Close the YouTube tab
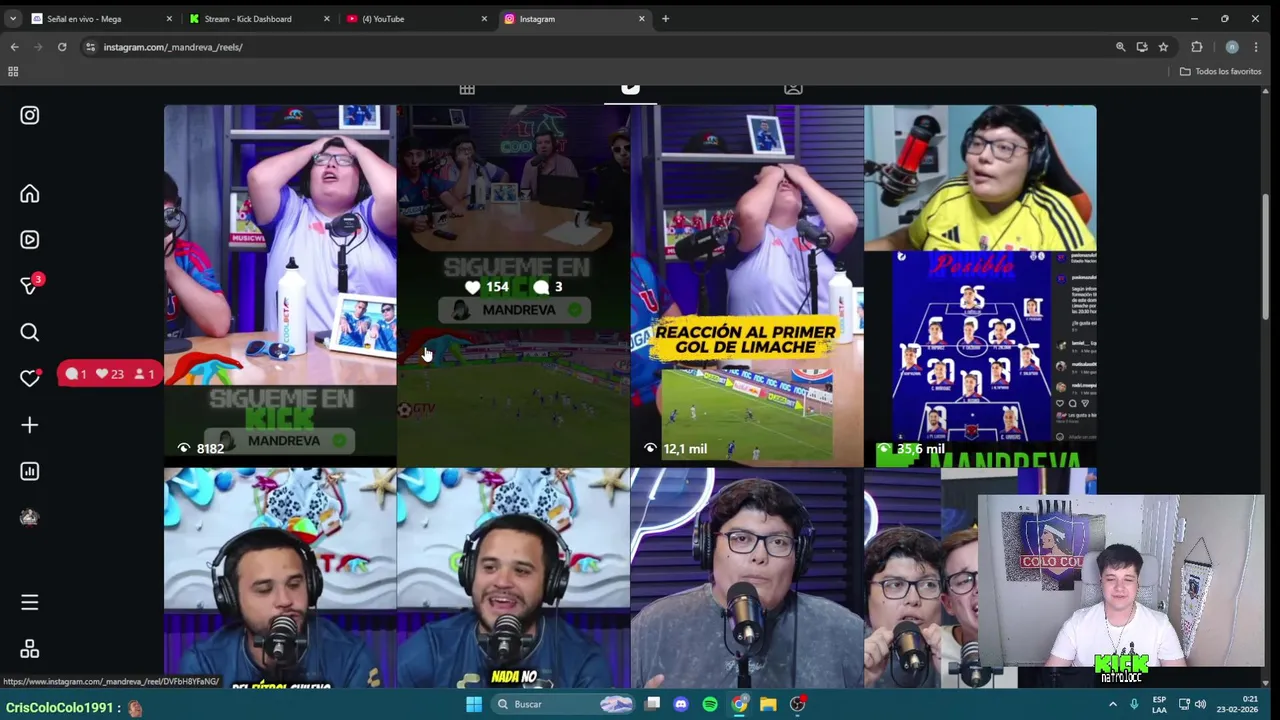1280x720 pixels. (x=484, y=19)
